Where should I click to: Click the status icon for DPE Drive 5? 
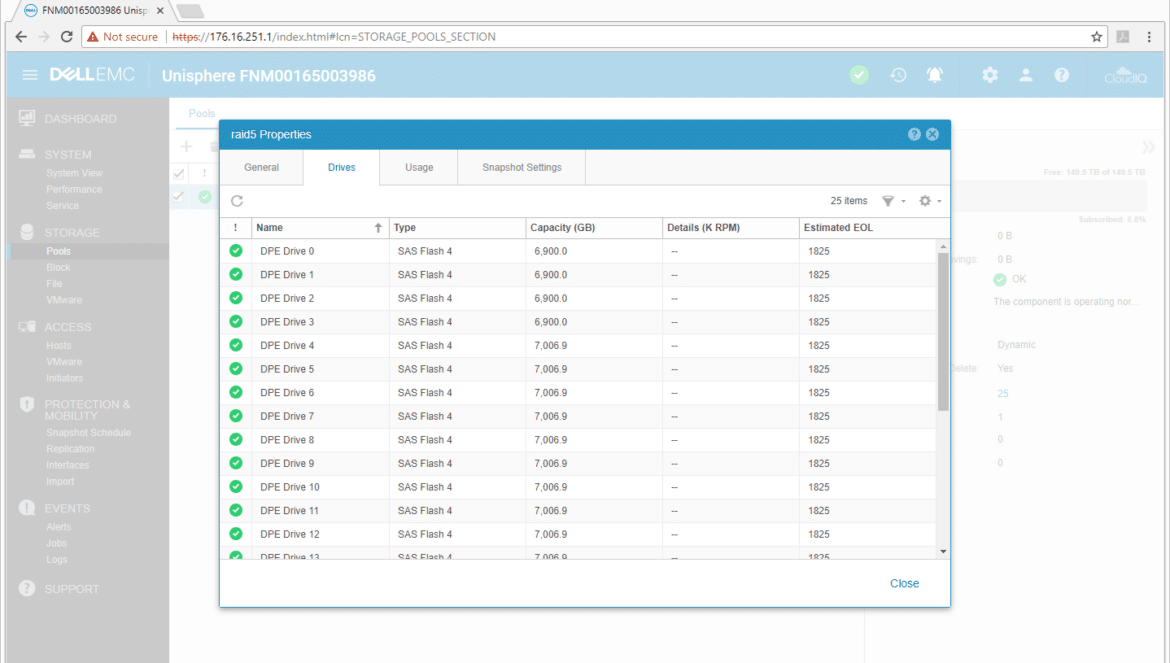[236, 368]
